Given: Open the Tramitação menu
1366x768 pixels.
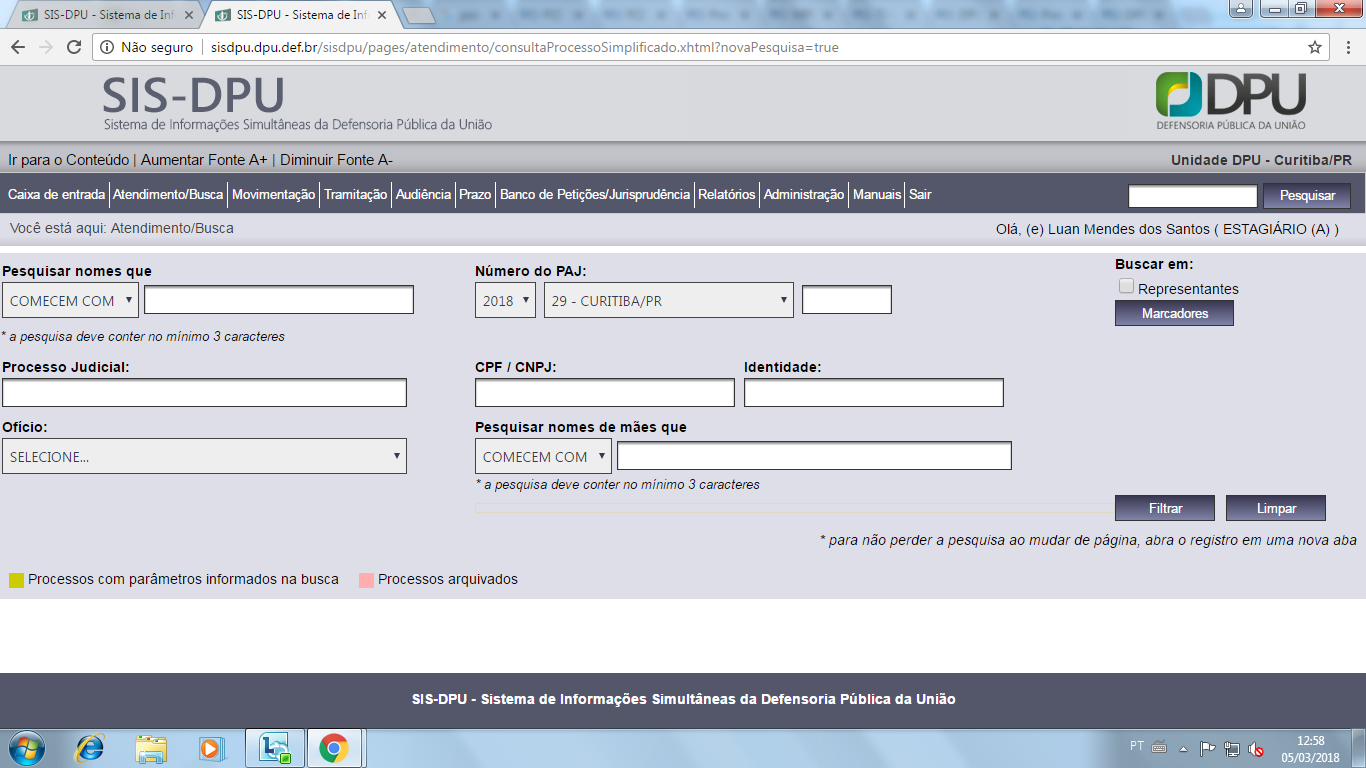Looking at the screenshot, I should [355, 195].
